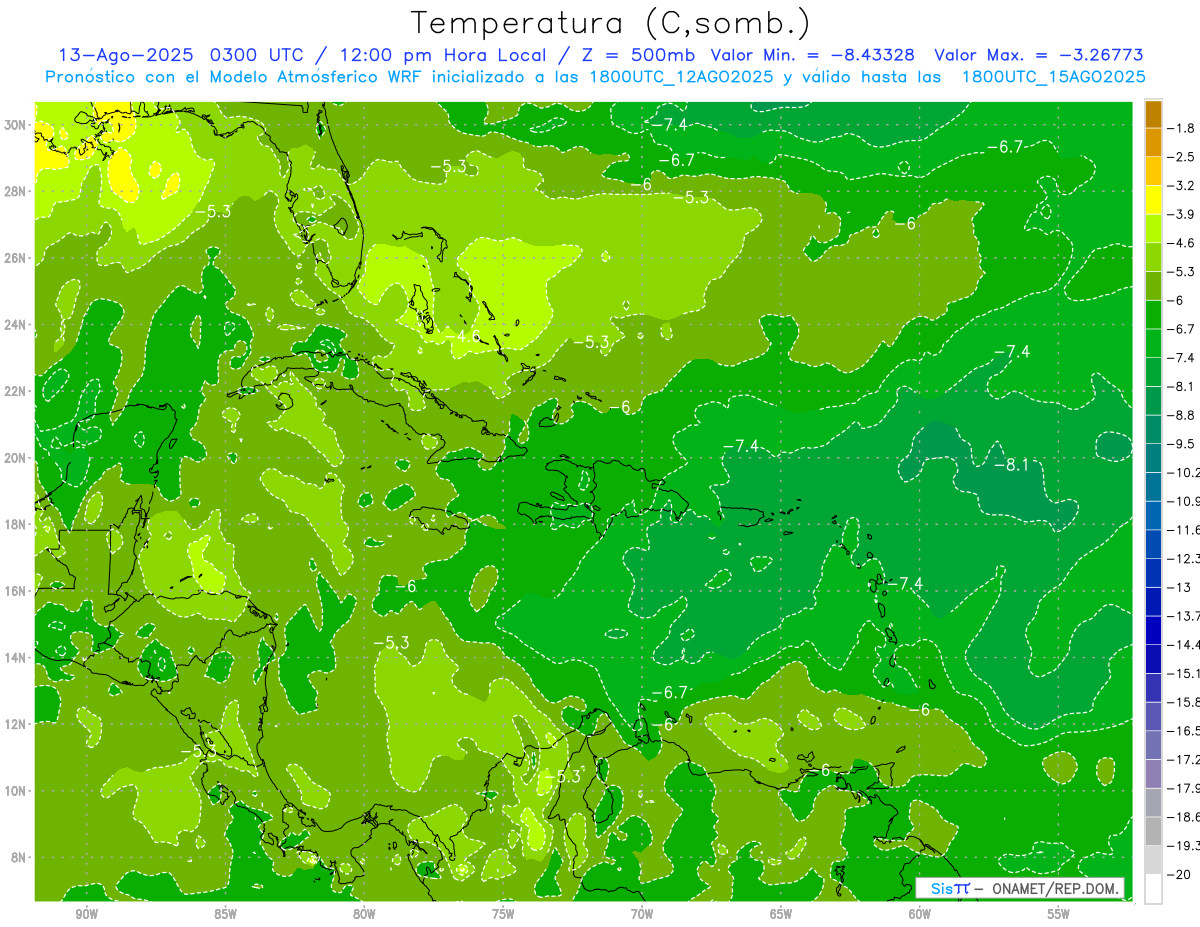
Task: Click the -4.6 contour label on the map
Action: click(463, 336)
